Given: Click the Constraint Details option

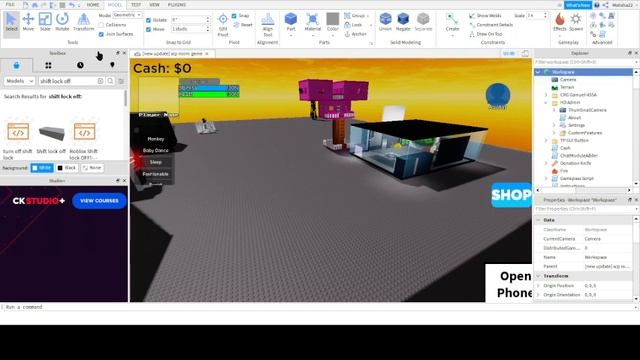Looking at the screenshot, I should (491, 25).
